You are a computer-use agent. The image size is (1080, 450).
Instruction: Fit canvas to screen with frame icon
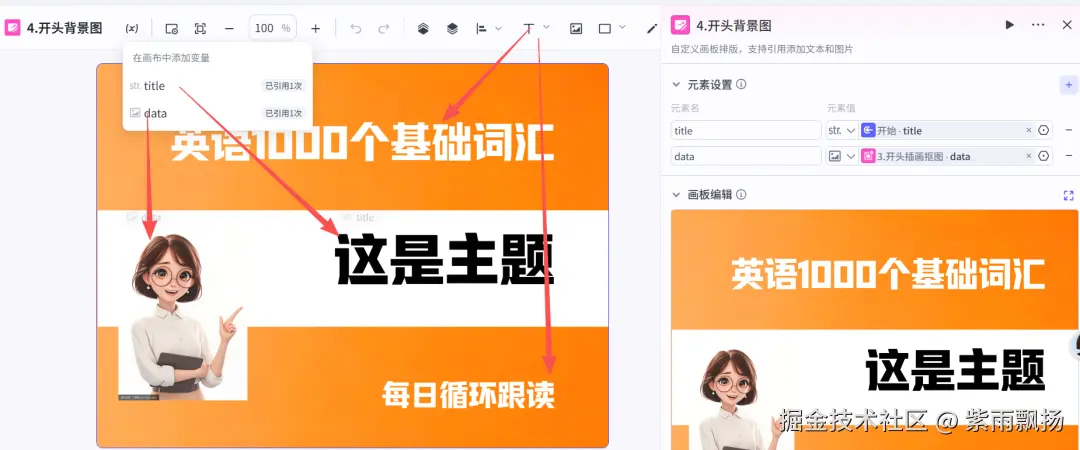pos(200,28)
